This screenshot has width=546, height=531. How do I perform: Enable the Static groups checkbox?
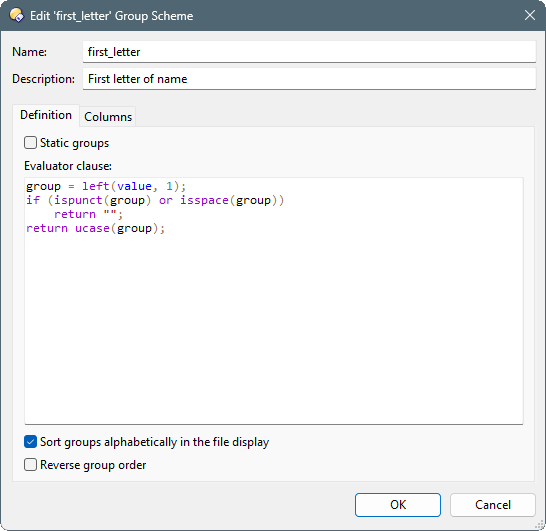coord(30,143)
